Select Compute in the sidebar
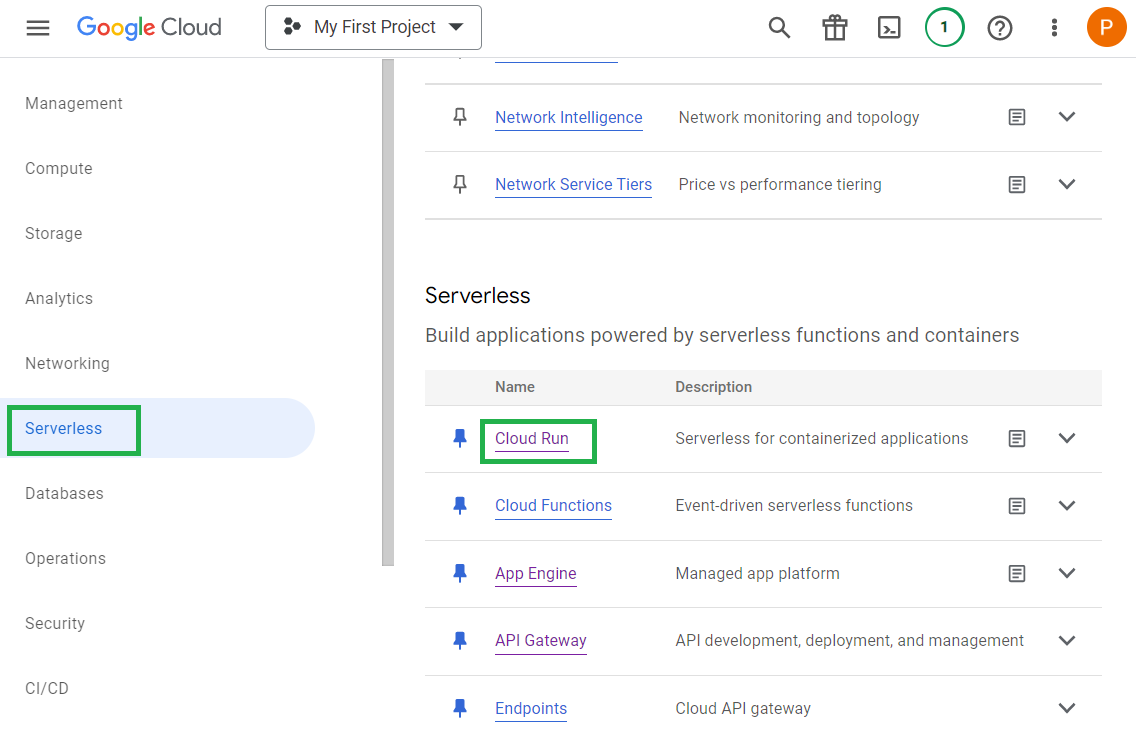 click(59, 169)
